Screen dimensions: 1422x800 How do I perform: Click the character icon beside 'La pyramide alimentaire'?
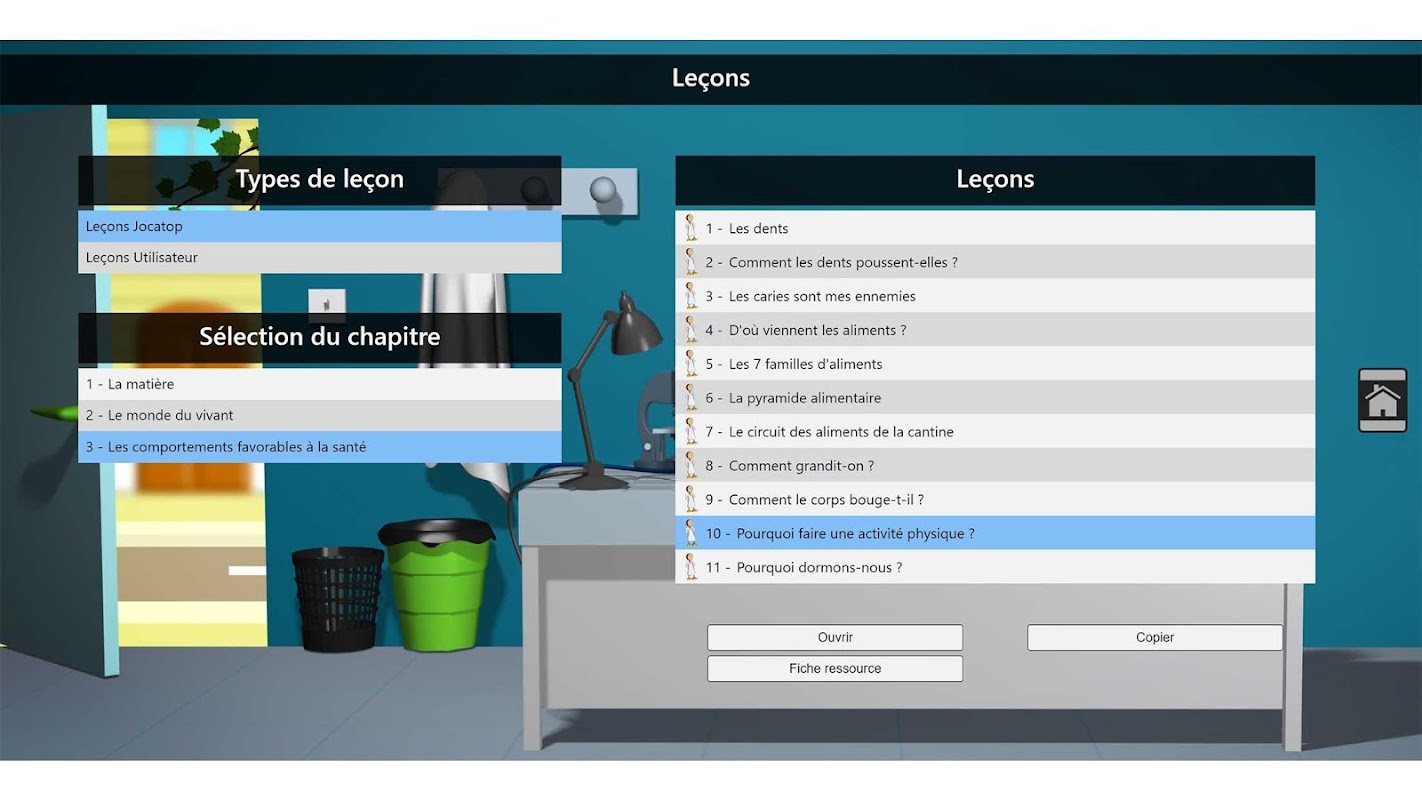tap(690, 398)
